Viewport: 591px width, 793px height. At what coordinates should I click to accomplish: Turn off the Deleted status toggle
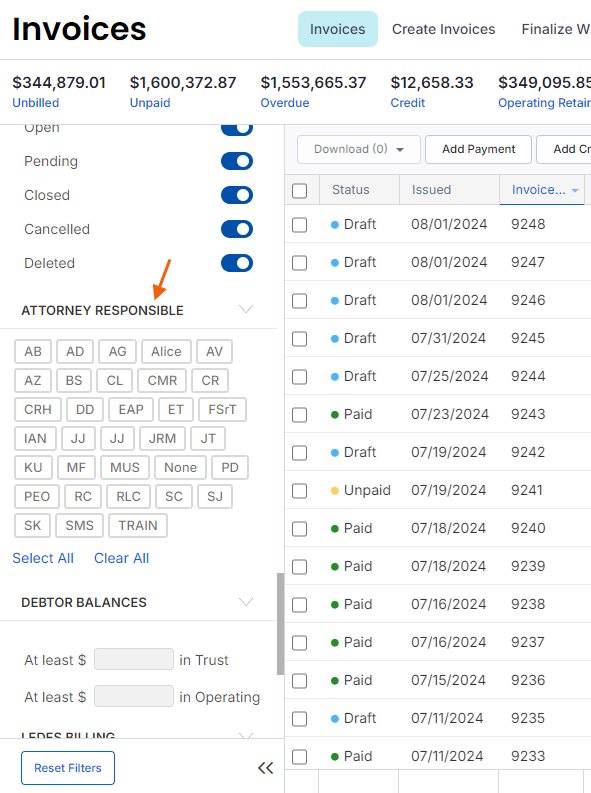(x=237, y=263)
